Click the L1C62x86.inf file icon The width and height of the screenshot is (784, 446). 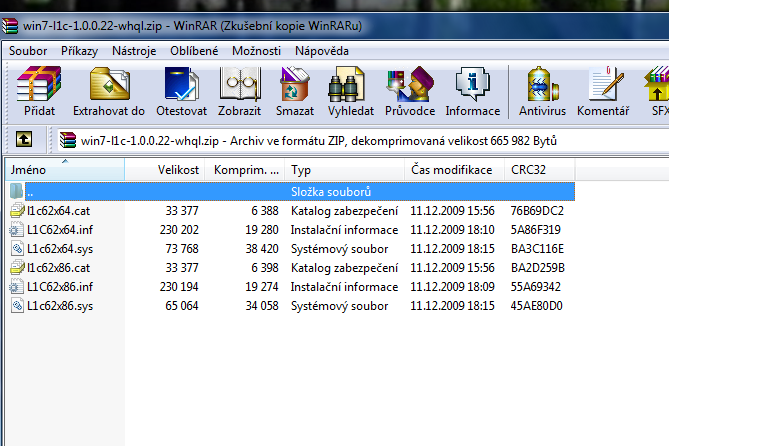[17, 286]
